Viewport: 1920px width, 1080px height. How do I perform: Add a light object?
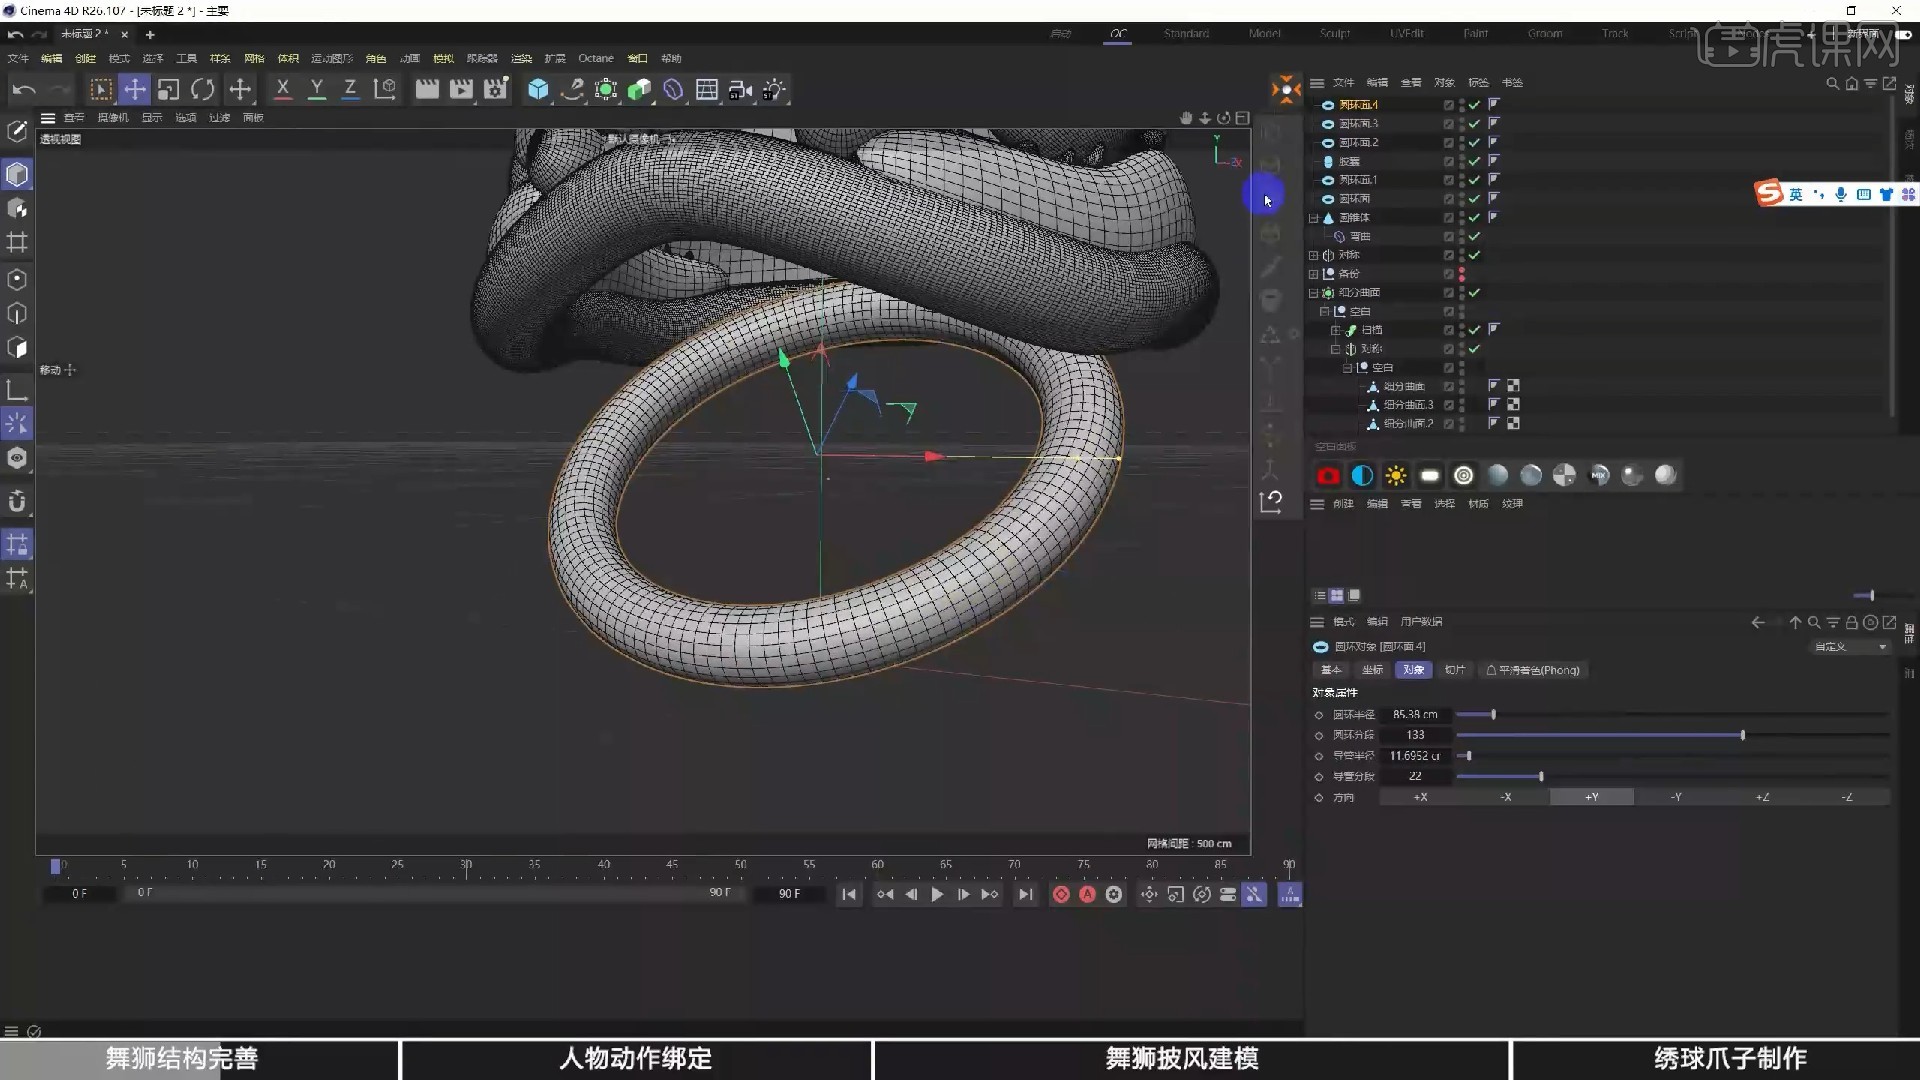point(775,90)
